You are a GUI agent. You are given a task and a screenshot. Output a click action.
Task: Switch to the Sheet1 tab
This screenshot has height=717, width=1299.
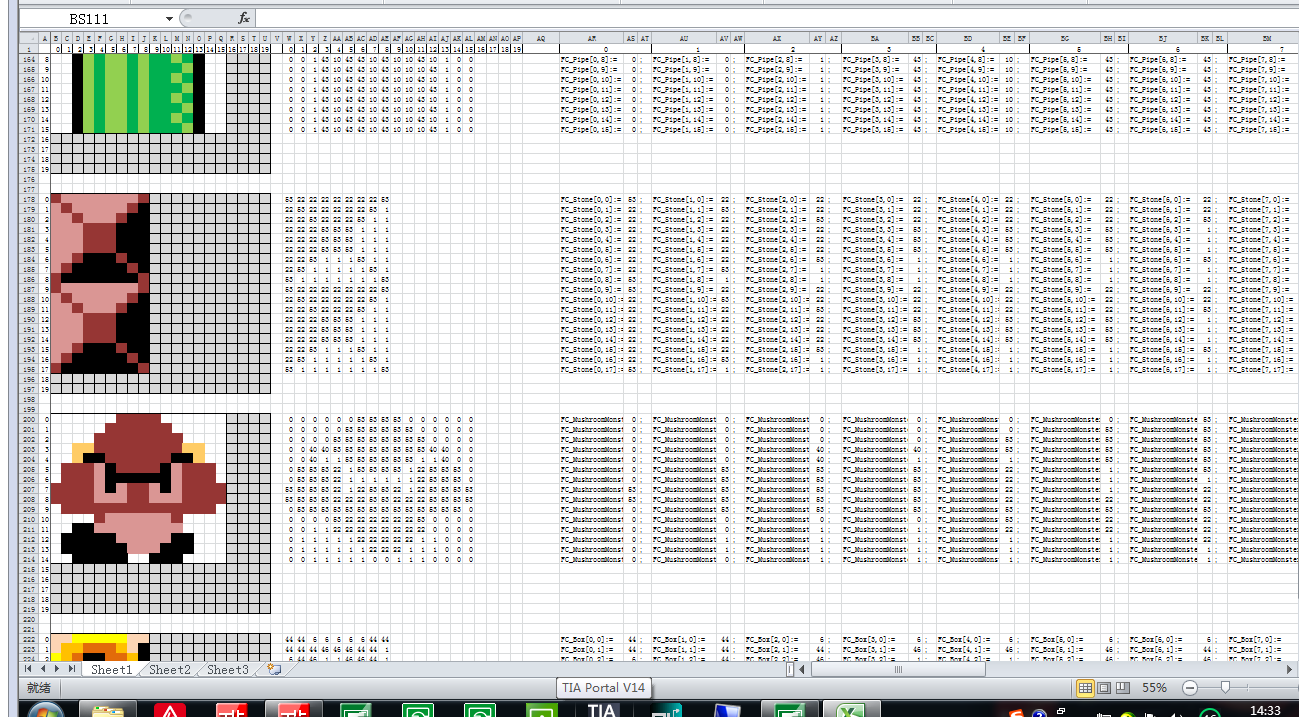(111, 669)
